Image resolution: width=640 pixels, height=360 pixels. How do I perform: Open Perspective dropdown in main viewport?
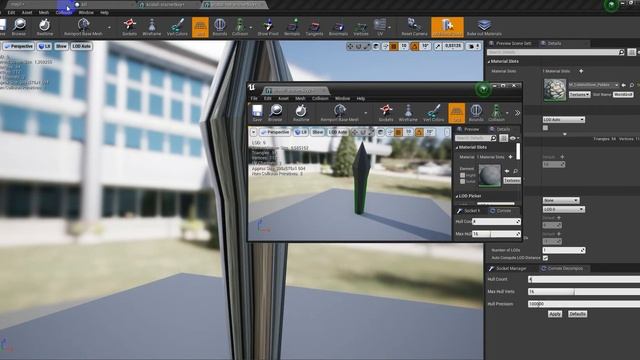(18, 47)
